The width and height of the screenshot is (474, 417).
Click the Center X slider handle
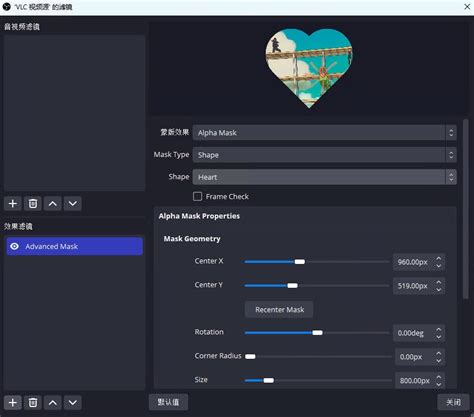[300, 262]
